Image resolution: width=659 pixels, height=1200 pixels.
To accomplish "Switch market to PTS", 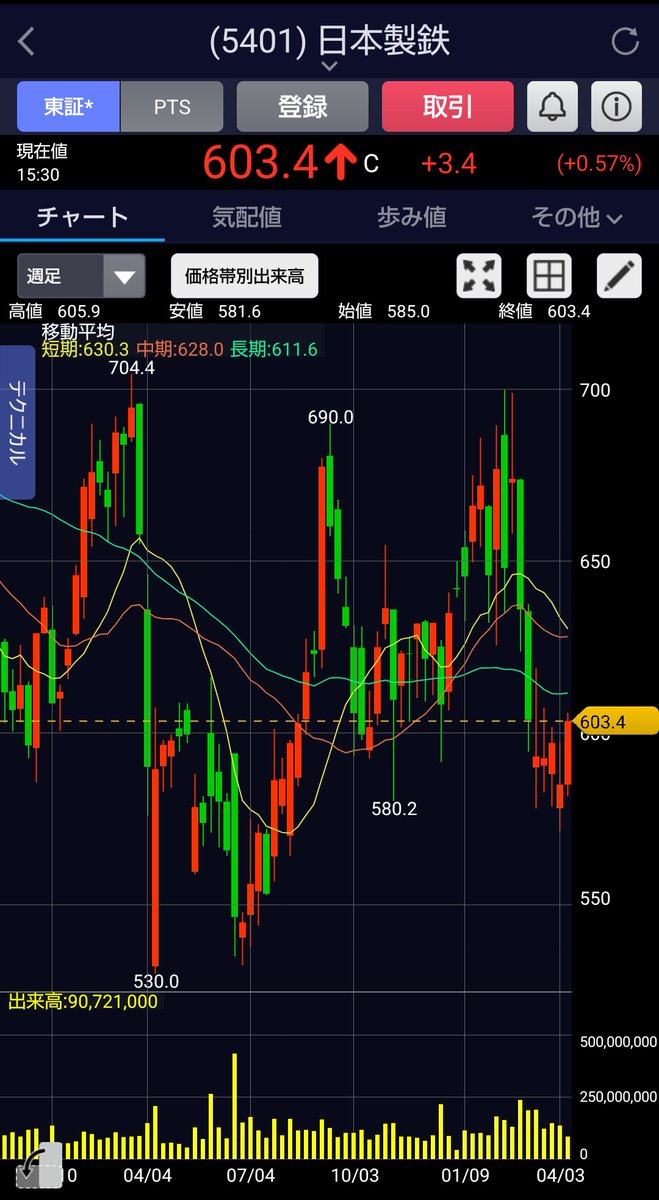I will pyautogui.click(x=172, y=107).
